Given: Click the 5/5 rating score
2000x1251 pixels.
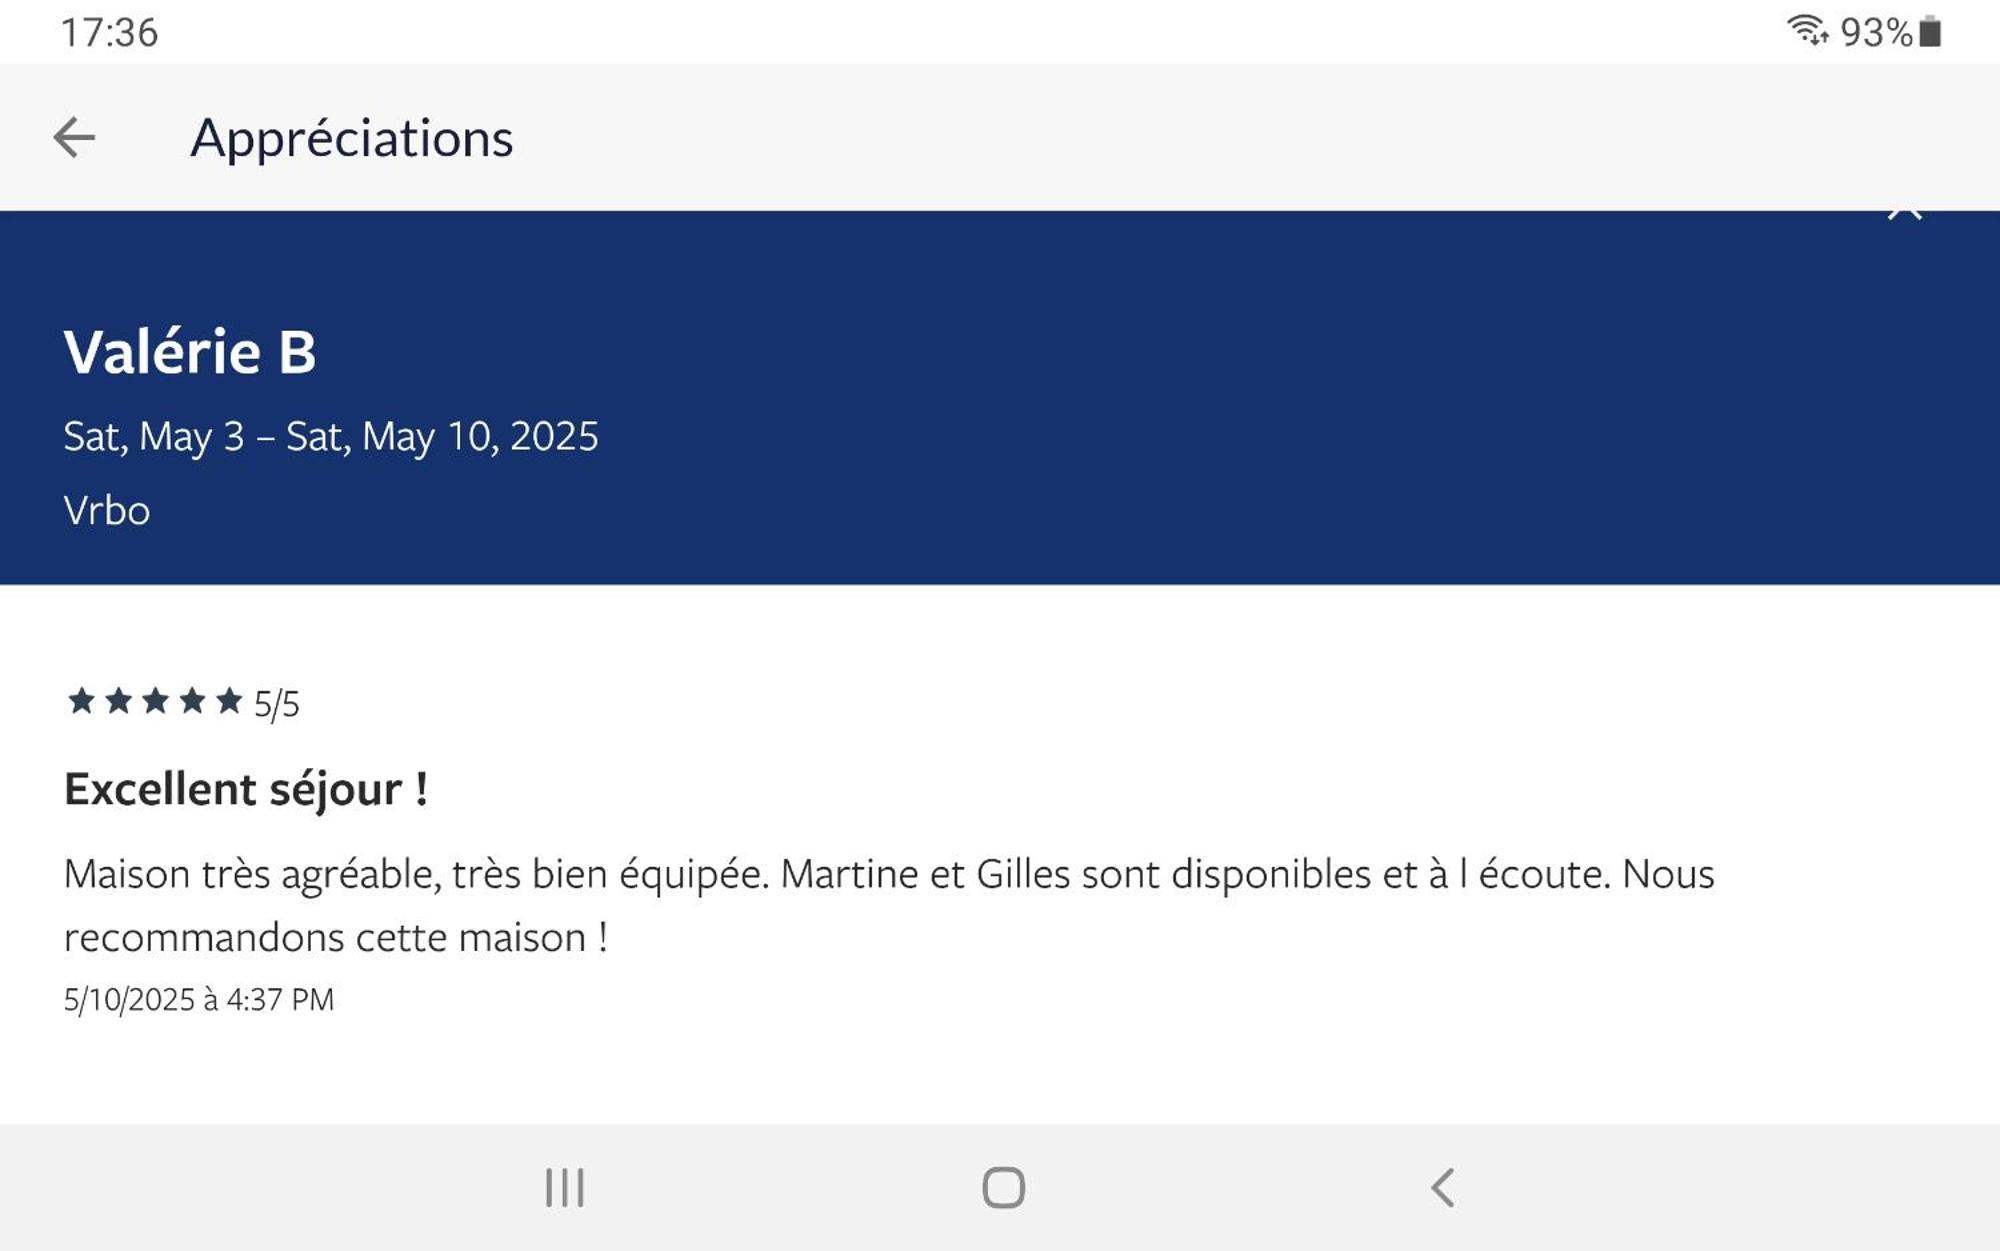Looking at the screenshot, I should [276, 704].
